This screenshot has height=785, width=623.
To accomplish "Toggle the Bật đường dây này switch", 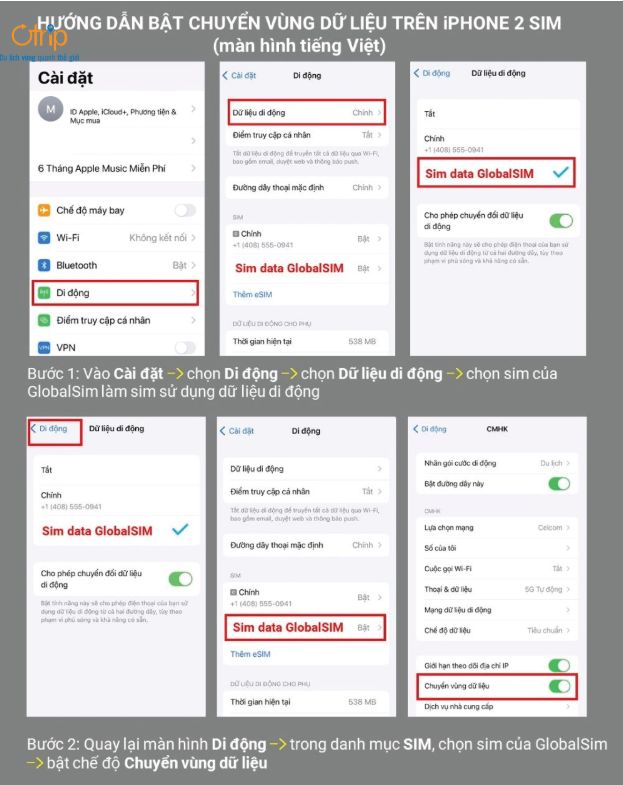I will (559, 484).
